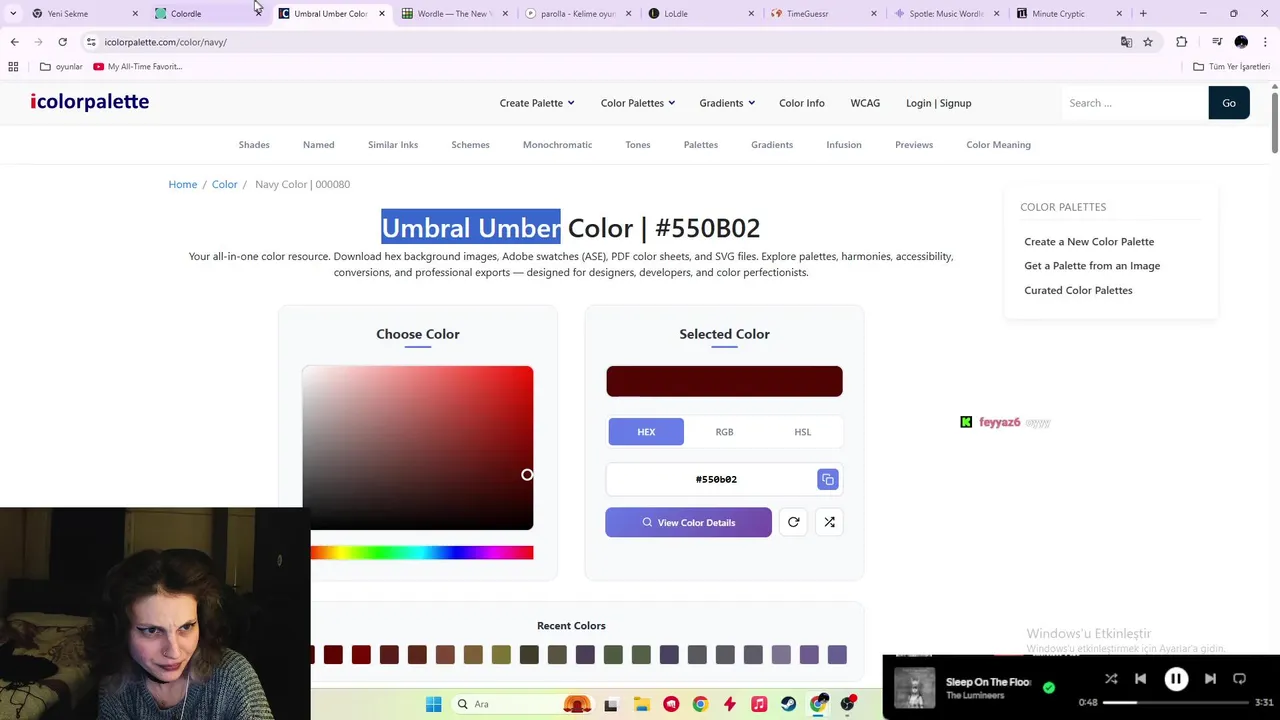Image resolution: width=1280 pixels, height=720 pixels.
Task: Click the random color shuffle icon beside refresh
Action: [x=829, y=522]
